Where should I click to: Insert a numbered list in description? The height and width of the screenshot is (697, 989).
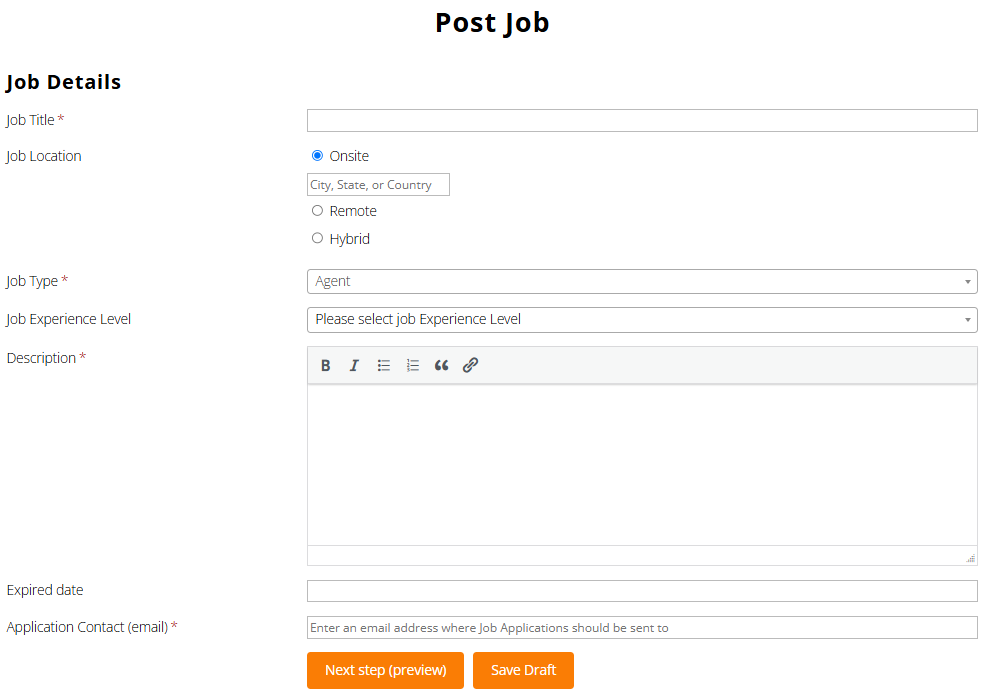pos(413,365)
